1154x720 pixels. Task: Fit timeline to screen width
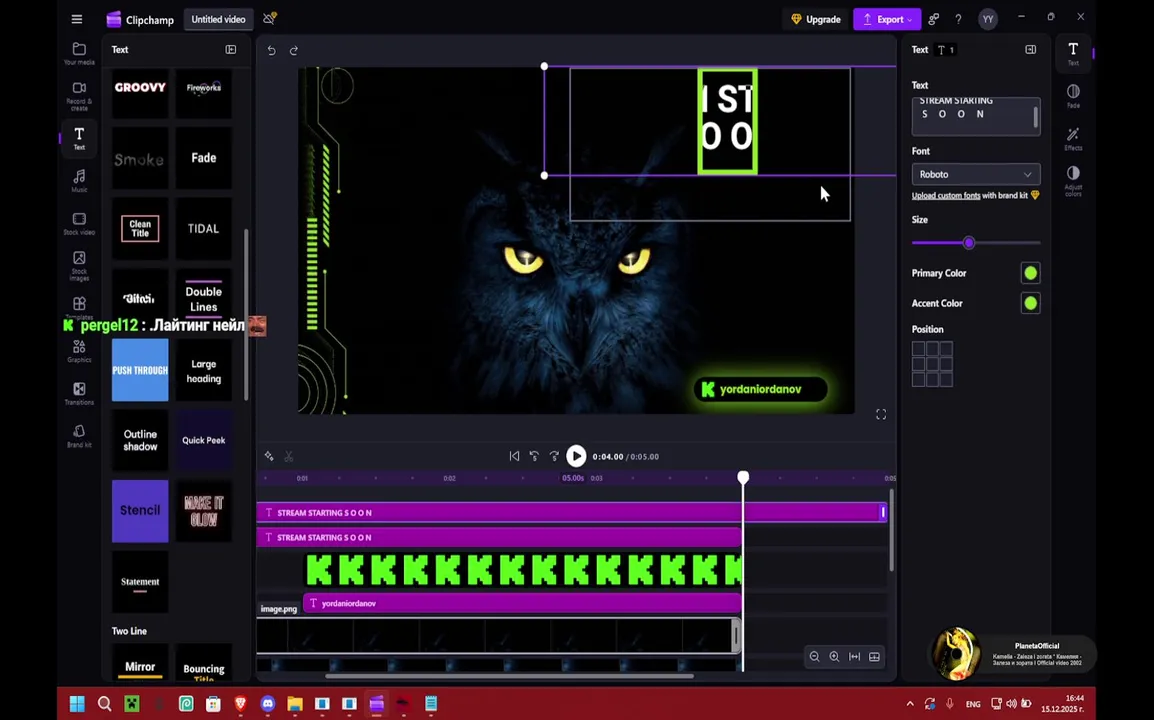854,657
